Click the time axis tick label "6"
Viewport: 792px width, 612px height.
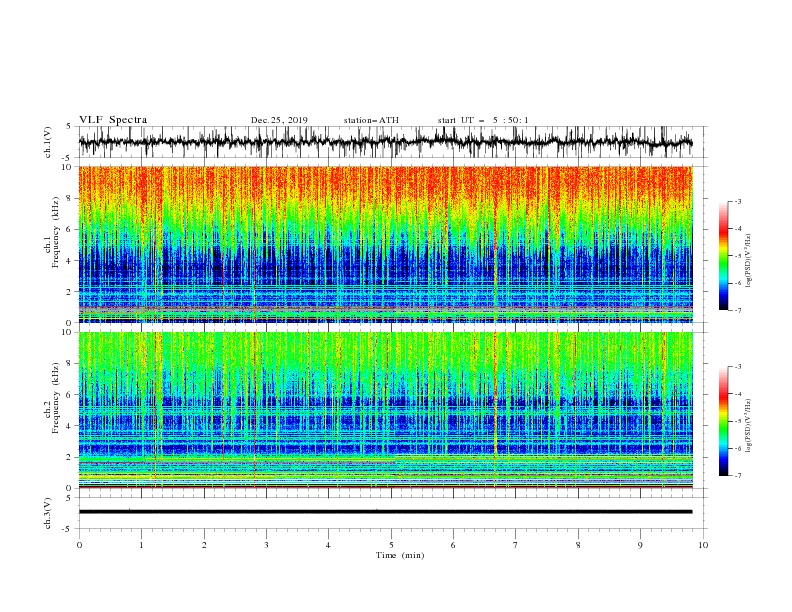click(x=453, y=545)
